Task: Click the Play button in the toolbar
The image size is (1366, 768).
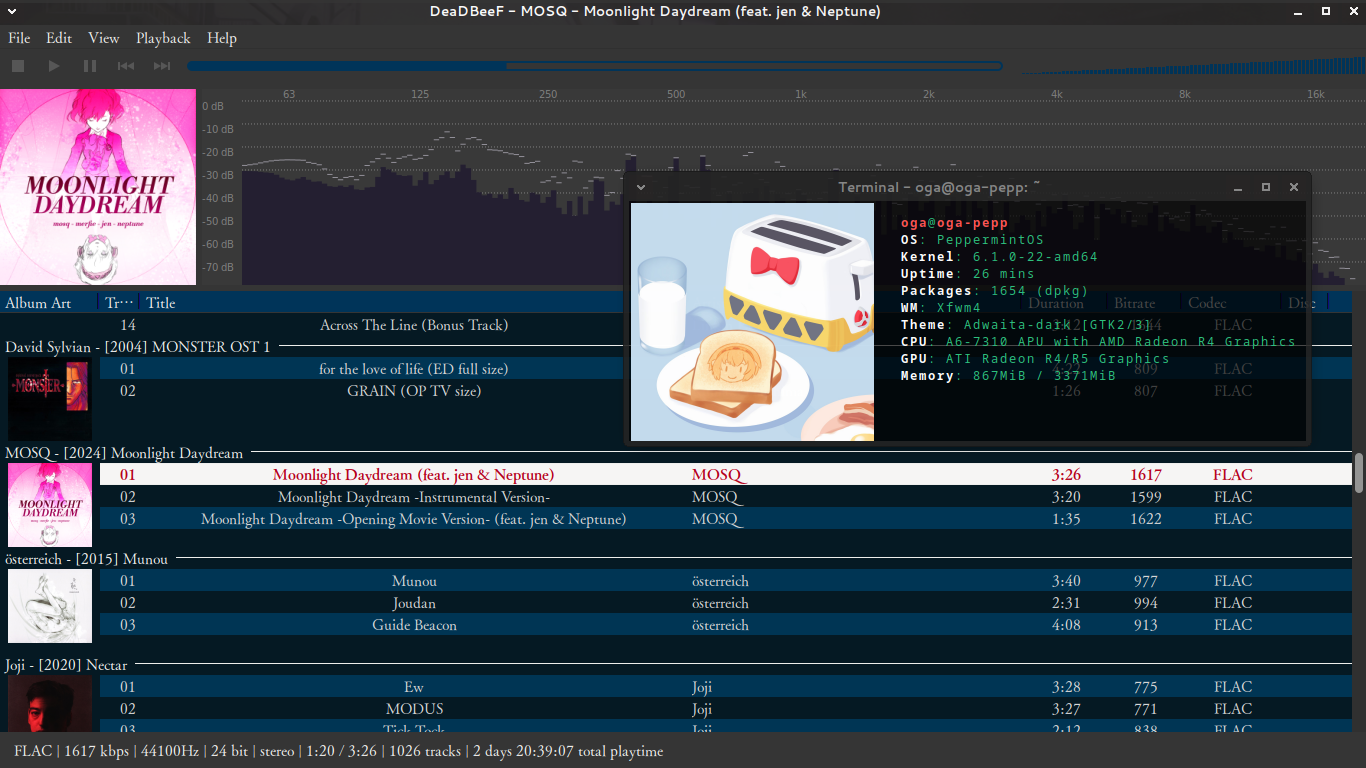Action: coord(54,66)
